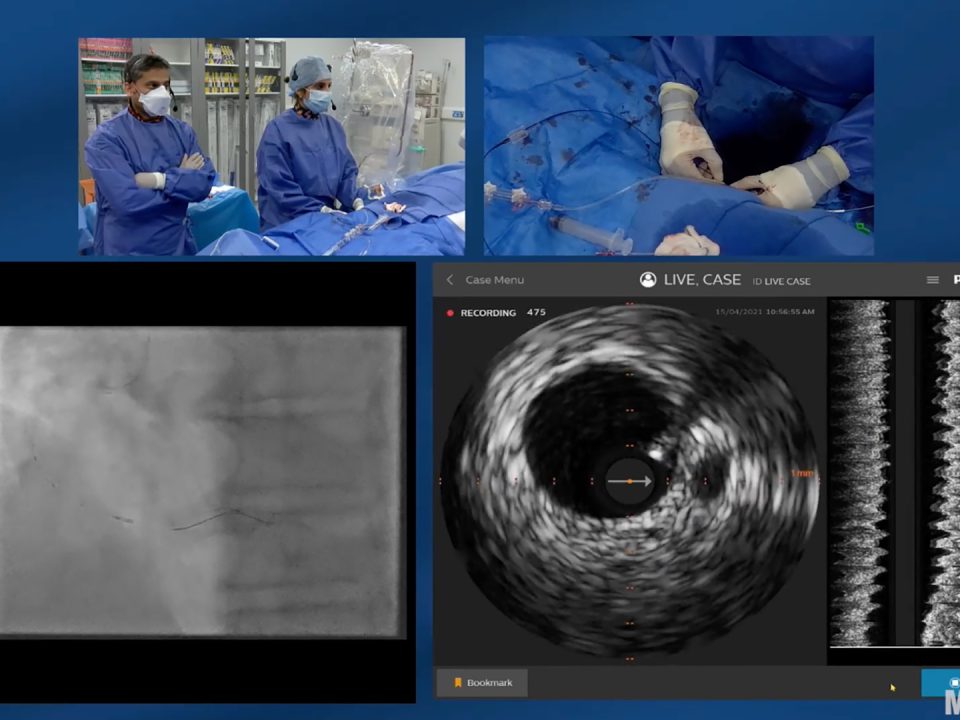960x720 pixels.
Task: Select the ID LIVE CASE header label
Action: [782, 280]
